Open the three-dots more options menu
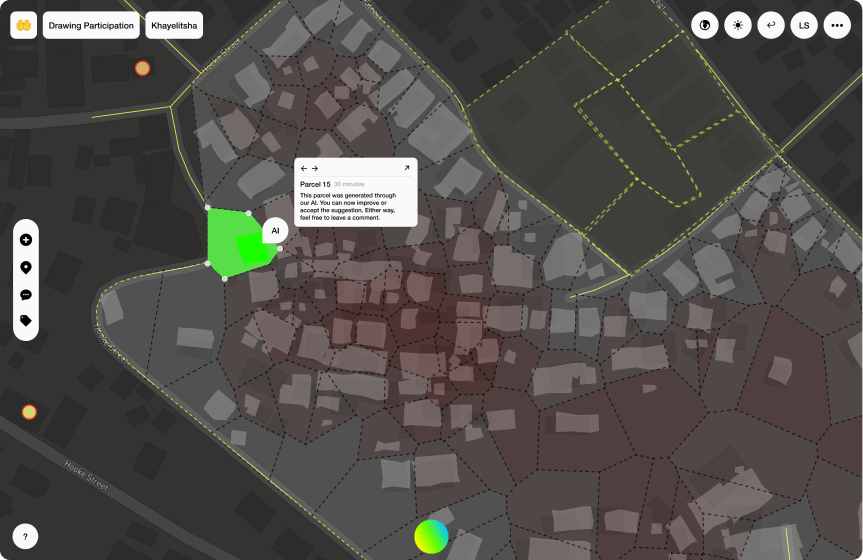 point(836,25)
